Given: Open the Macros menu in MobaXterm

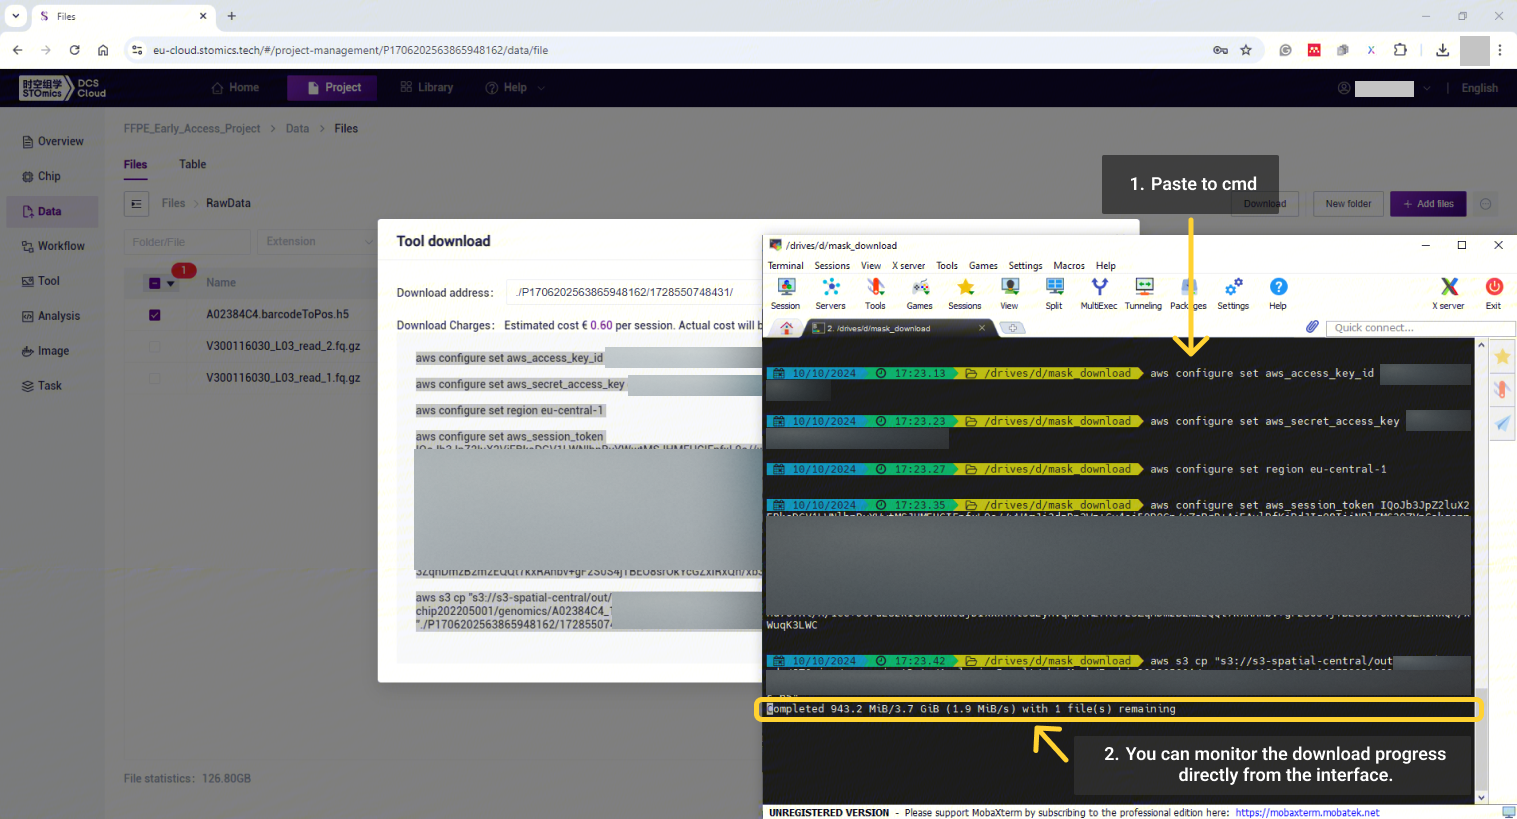Looking at the screenshot, I should click(1068, 266).
